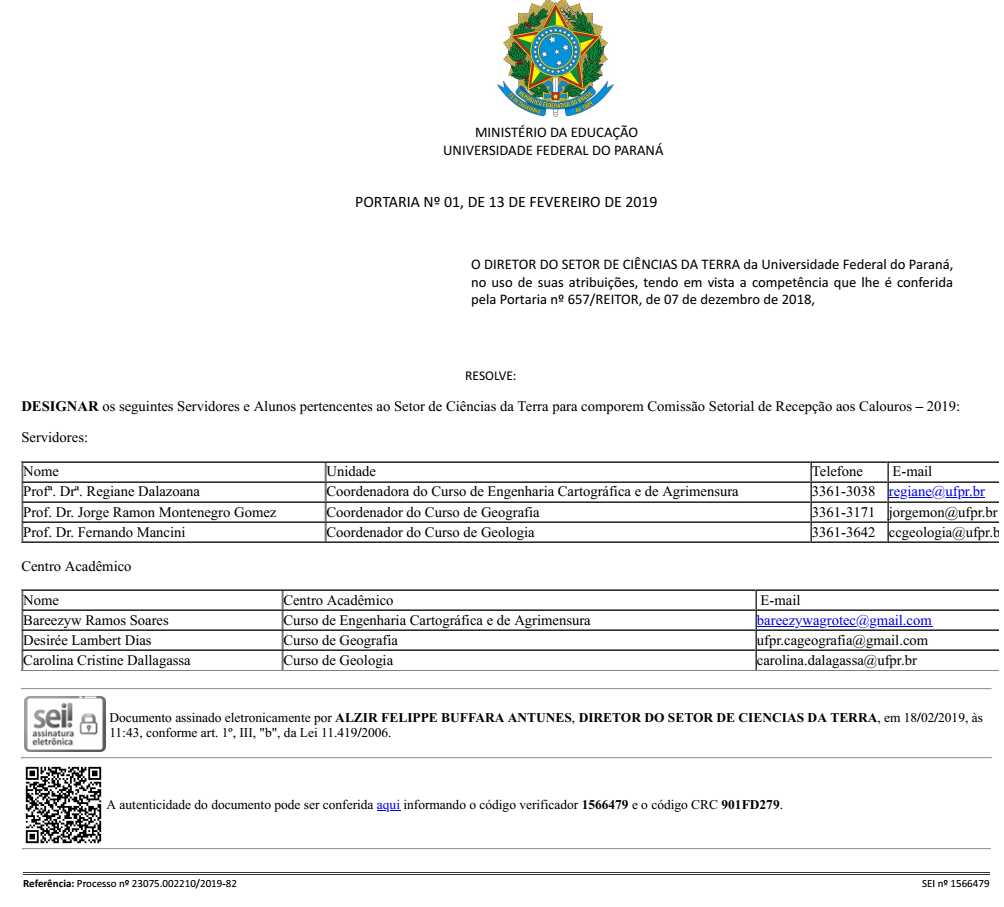Open the regiane@ufpr.br email link
The height and width of the screenshot is (907, 1004).
pos(936,492)
